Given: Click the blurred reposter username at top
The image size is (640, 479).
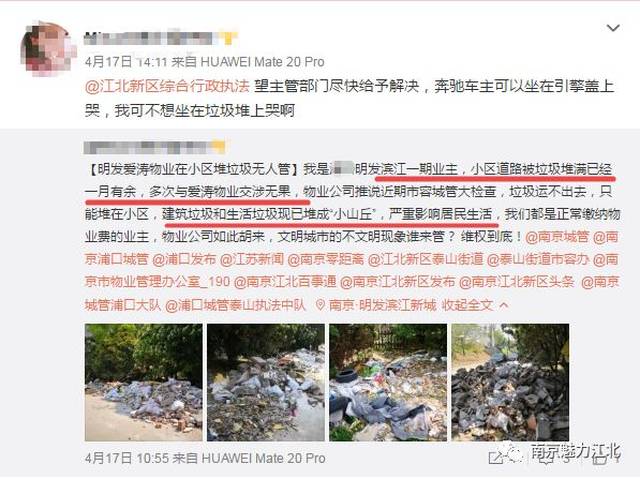Looking at the screenshot, I should pyautogui.click(x=160, y=38).
